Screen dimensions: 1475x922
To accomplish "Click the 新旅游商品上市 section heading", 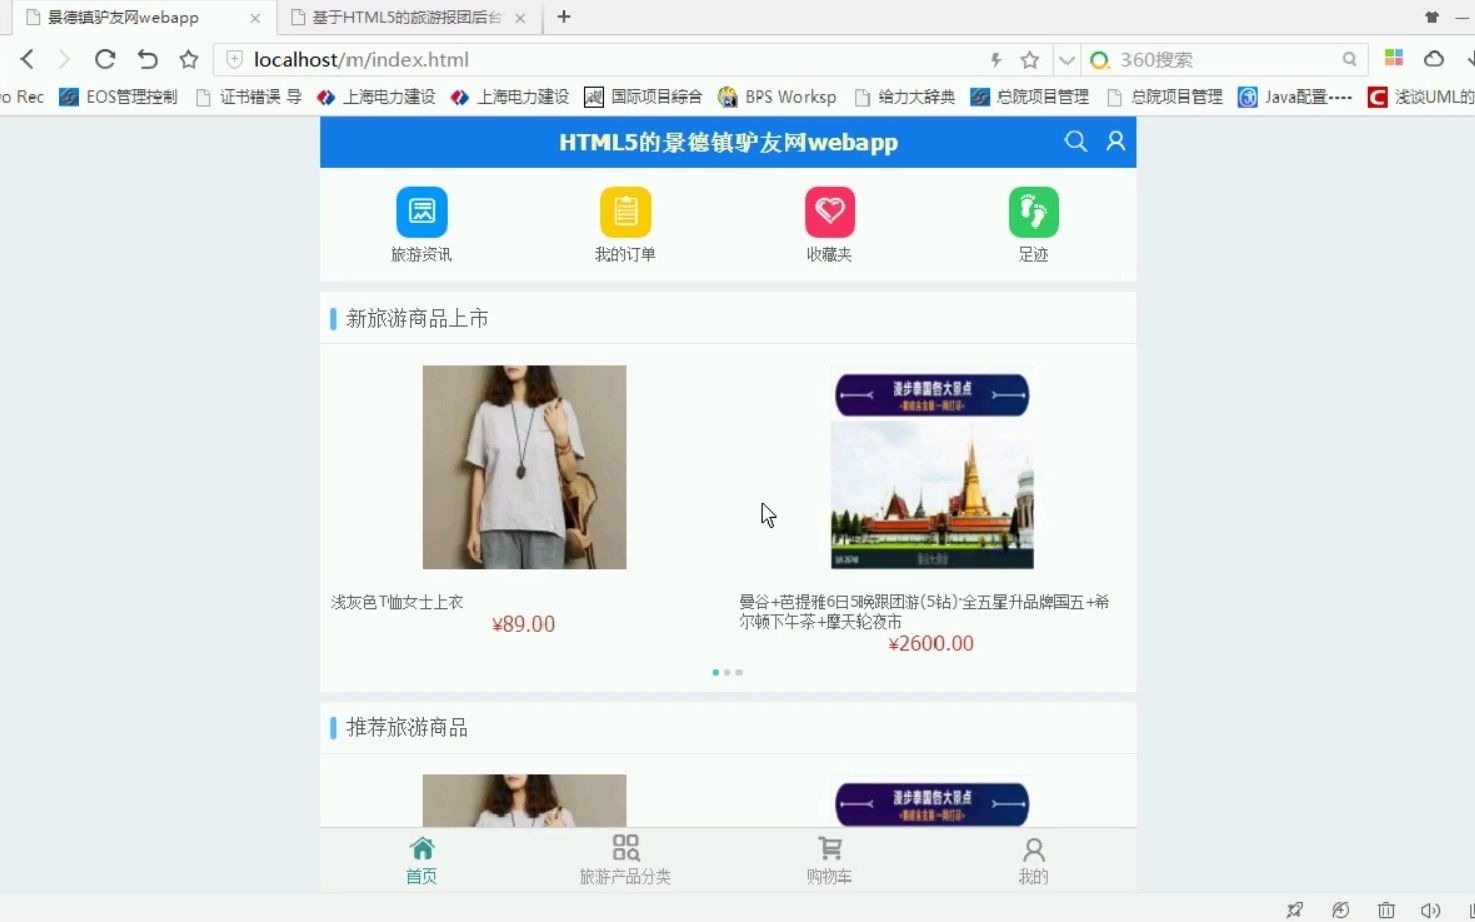I will (x=417, y=319).
